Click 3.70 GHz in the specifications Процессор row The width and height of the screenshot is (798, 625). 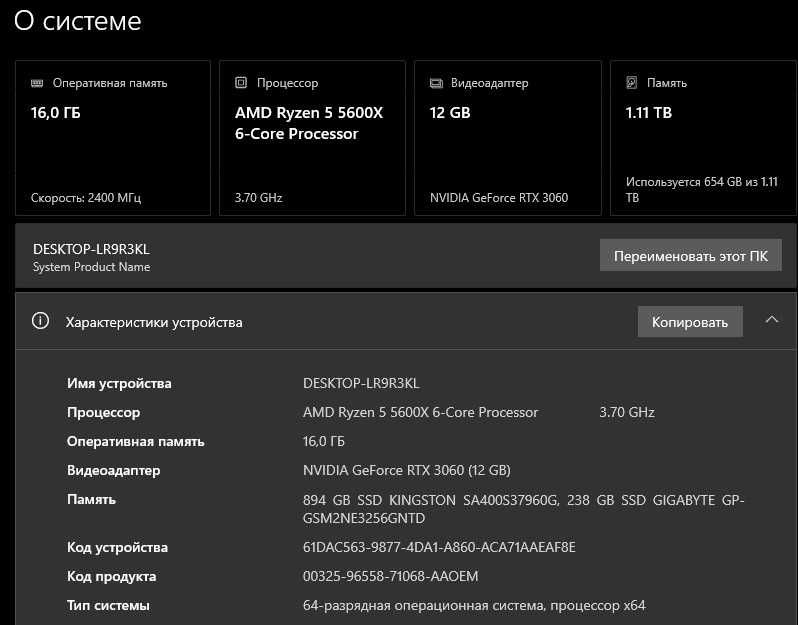click(627, 412)
